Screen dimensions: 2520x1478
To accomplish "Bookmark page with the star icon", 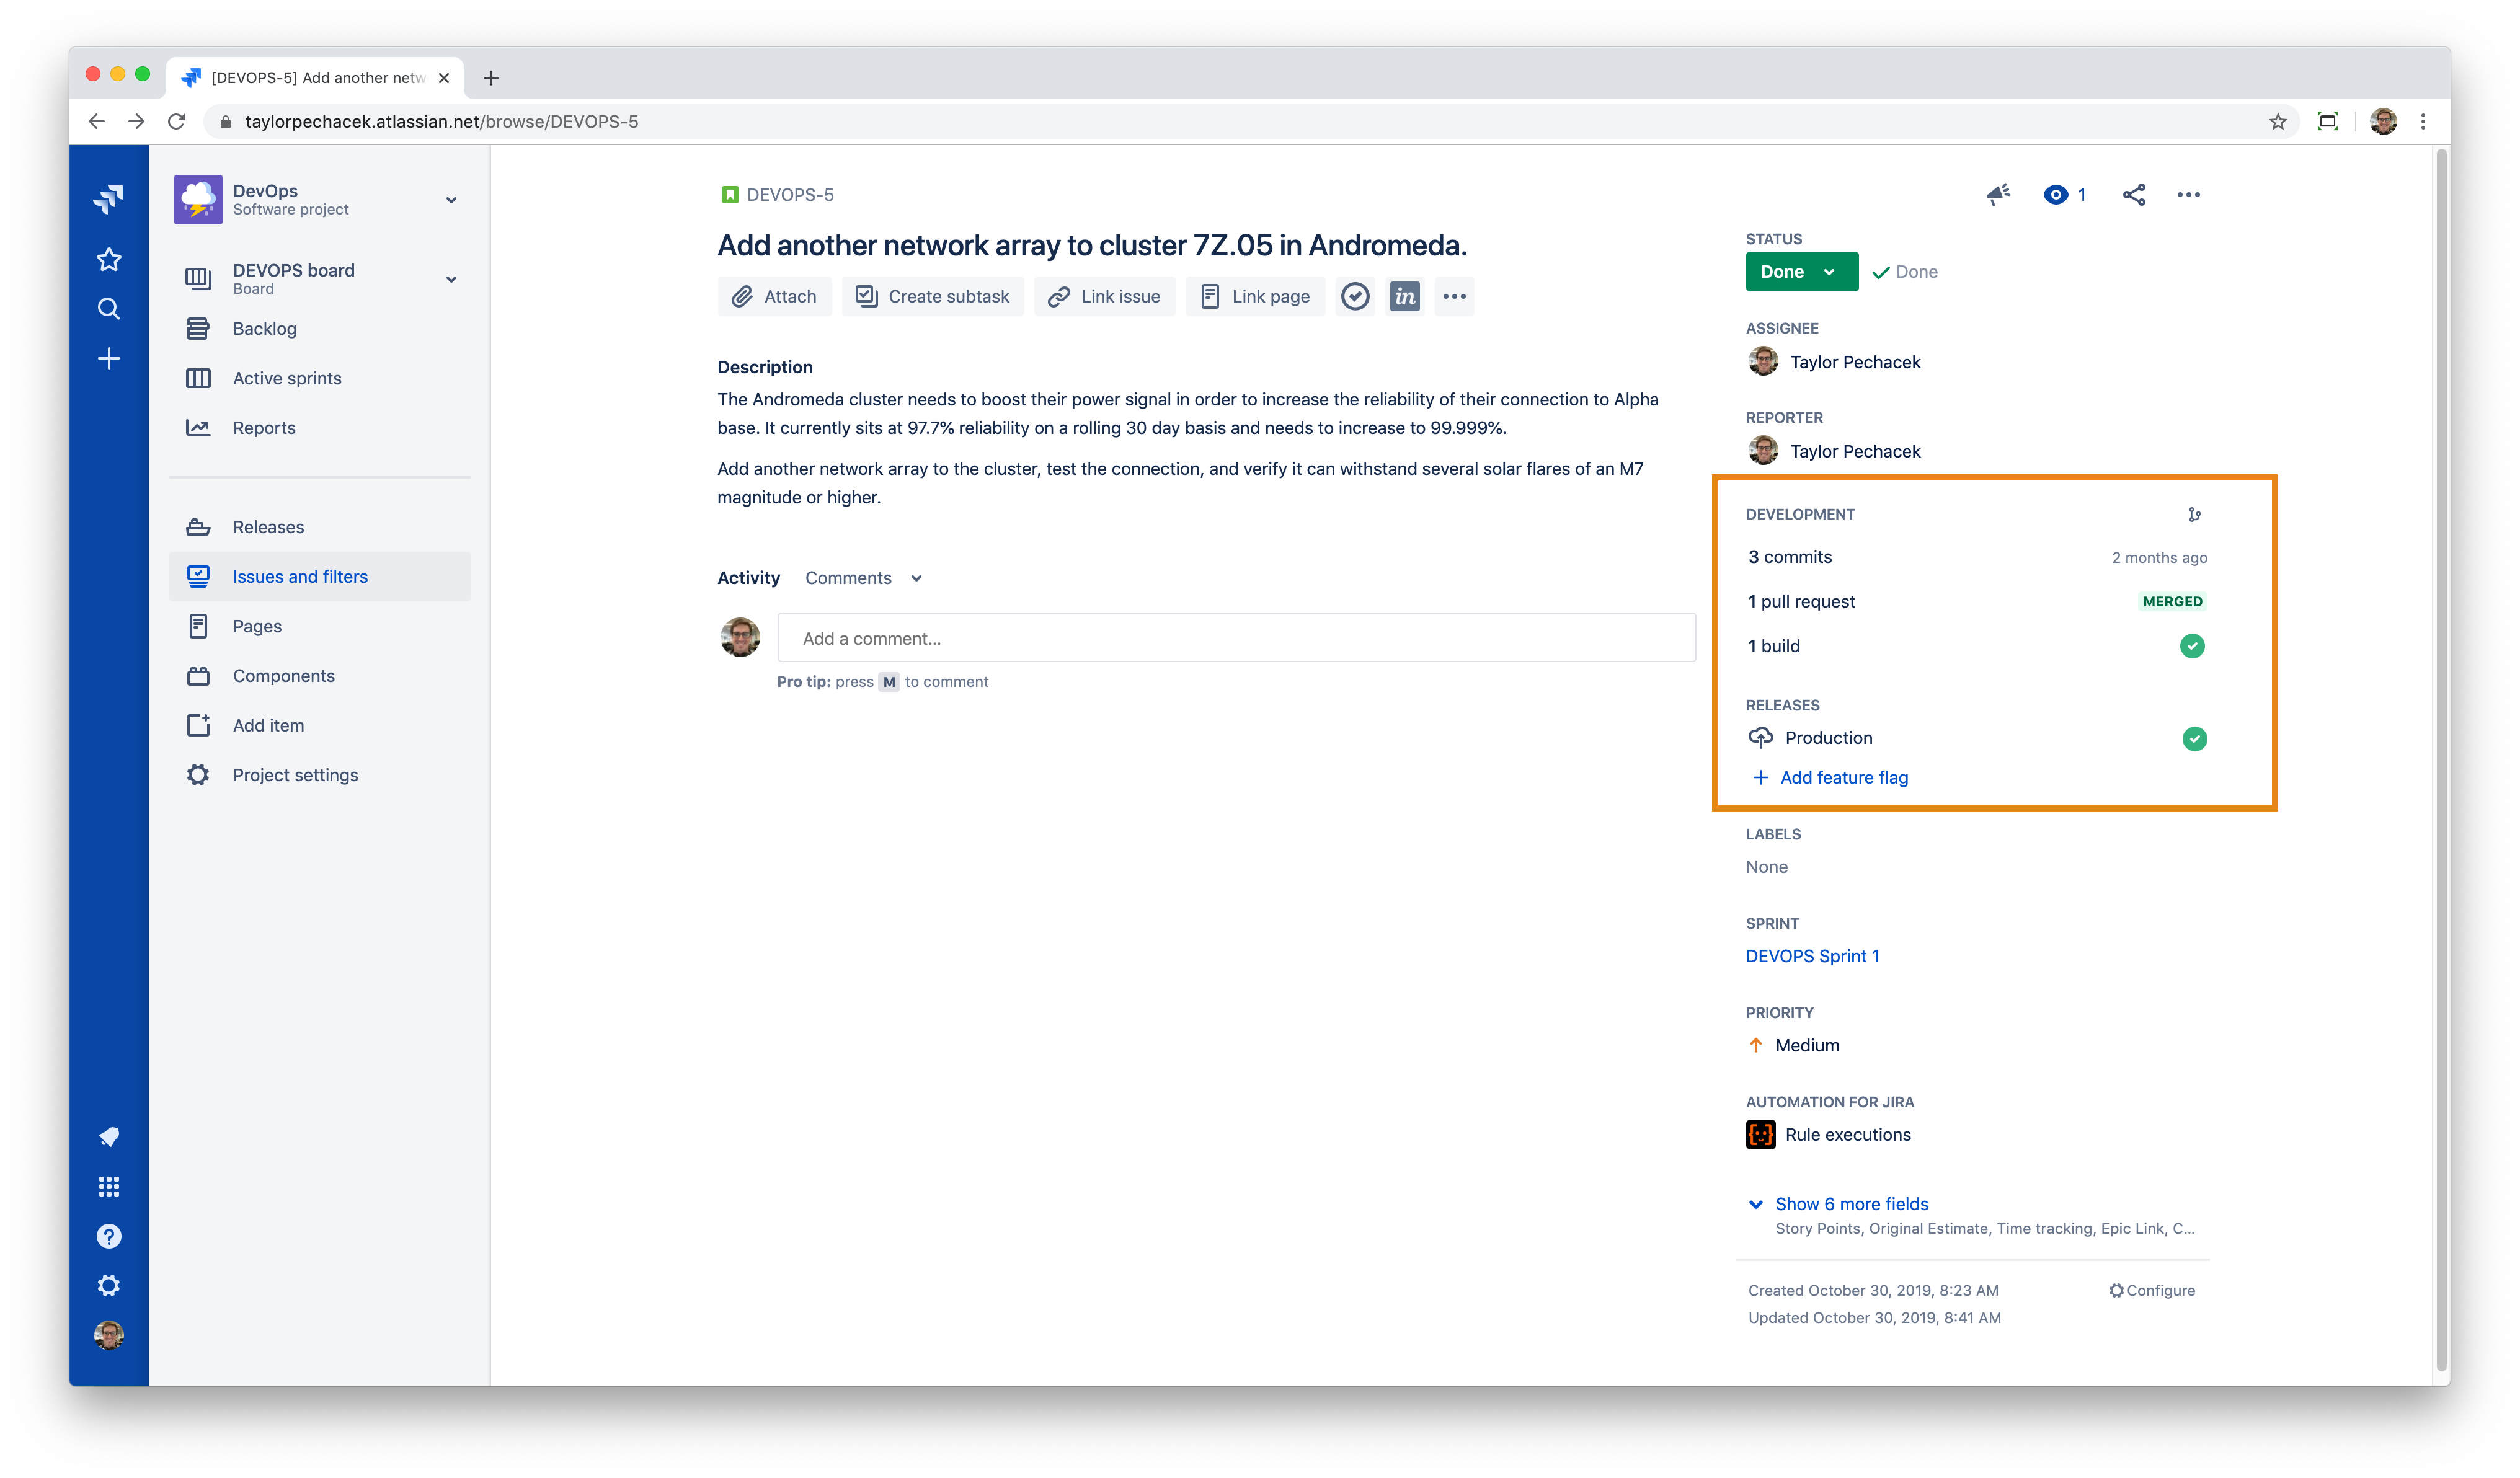I will point(2277,122).
